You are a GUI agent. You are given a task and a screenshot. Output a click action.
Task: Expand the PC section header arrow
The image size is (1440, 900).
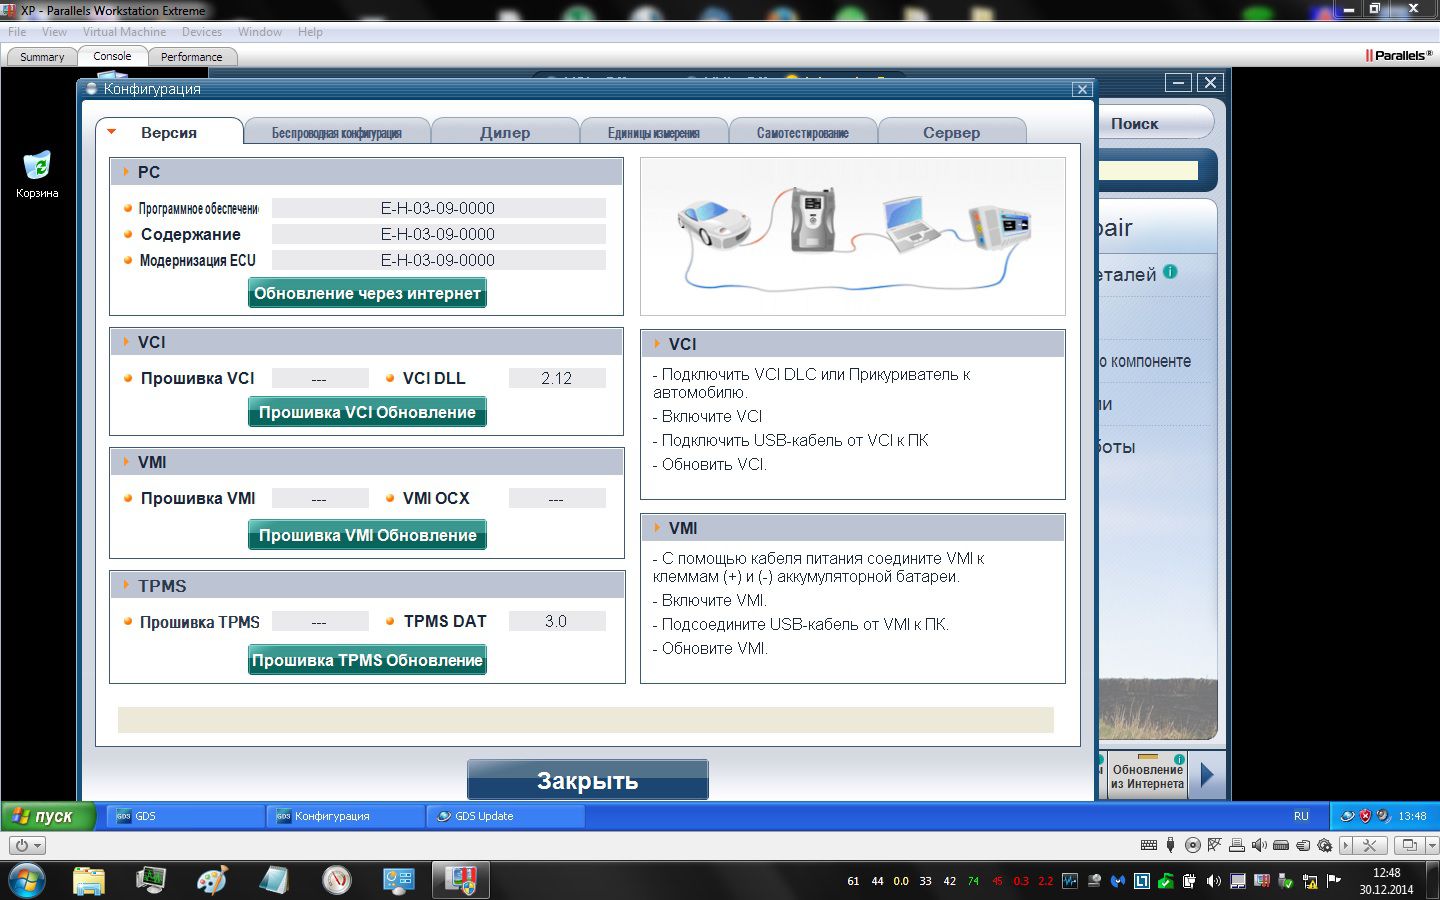[x=126, y=172]
